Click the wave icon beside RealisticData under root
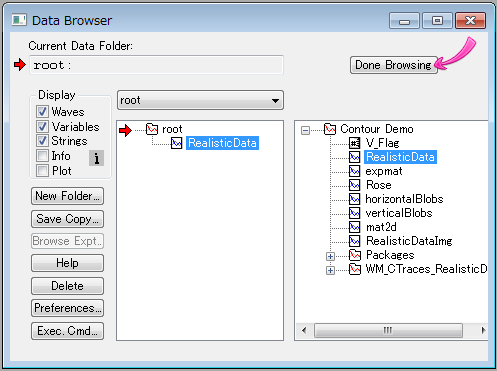 [x=177, y=143]
